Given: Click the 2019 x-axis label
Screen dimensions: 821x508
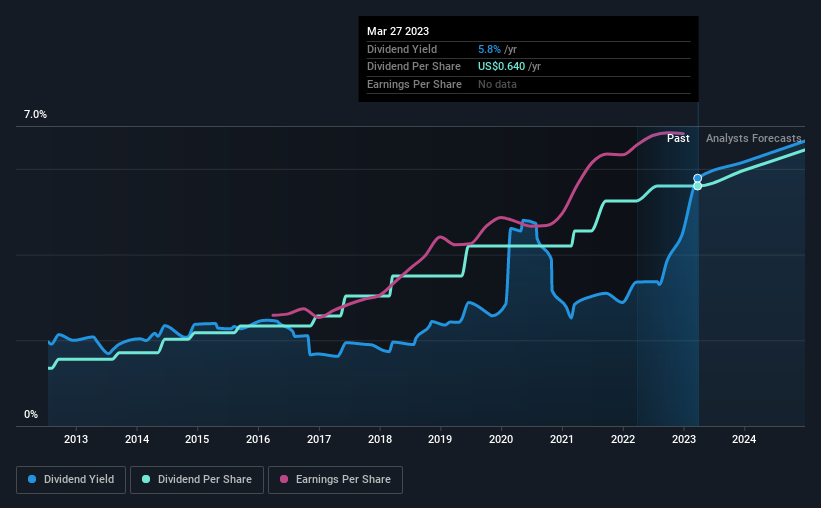Looking at the screenshot, I should tap(440, 439).
